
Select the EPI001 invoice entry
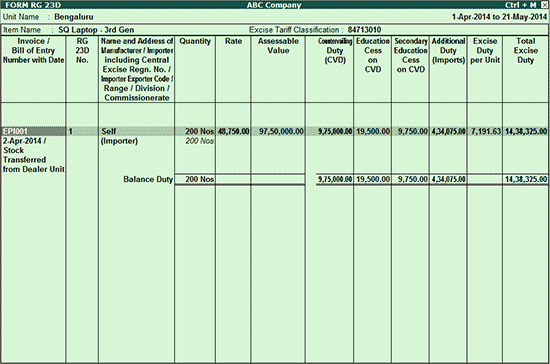pos(15,131)
